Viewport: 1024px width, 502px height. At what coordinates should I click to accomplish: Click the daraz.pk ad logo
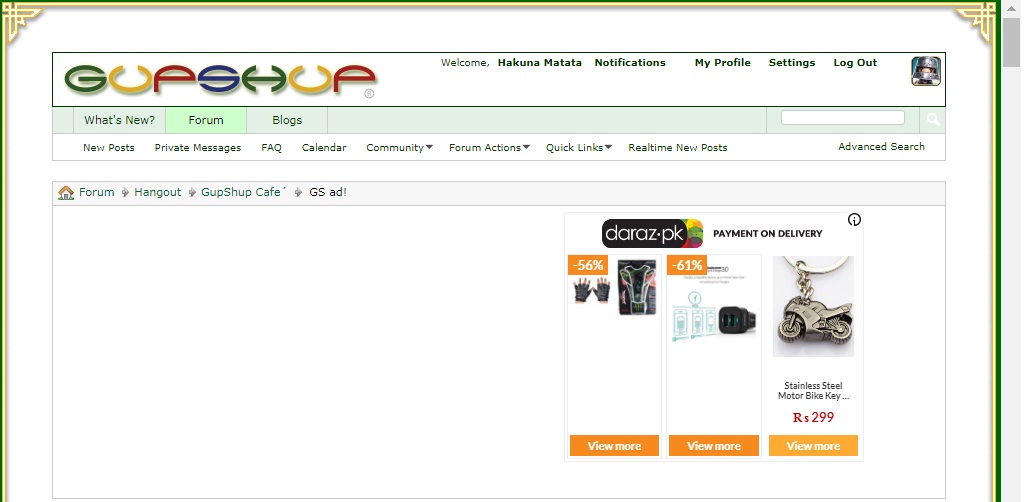(x=652, y=234)
